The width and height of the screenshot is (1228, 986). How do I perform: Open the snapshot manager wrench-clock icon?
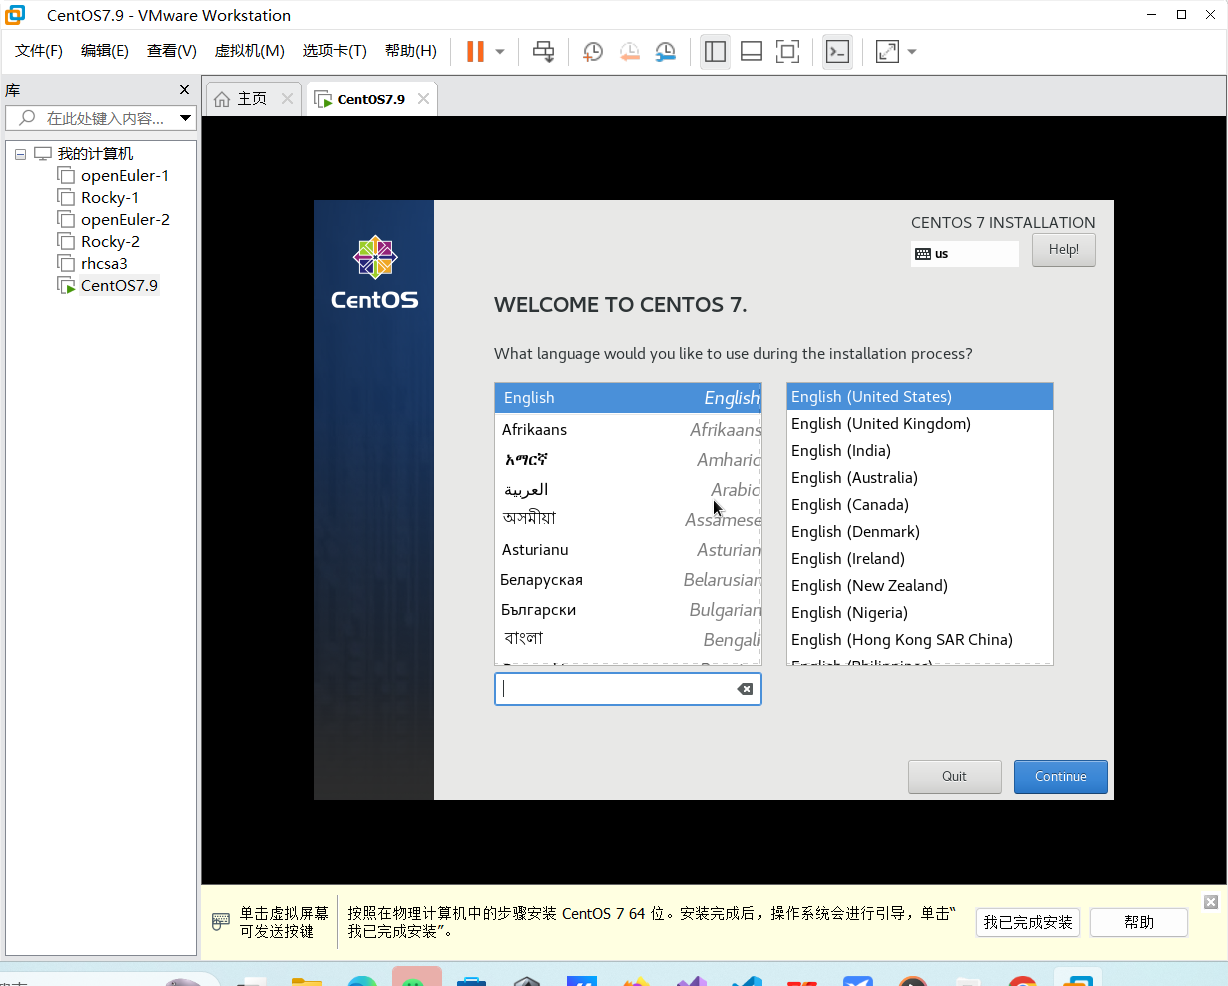click(x=666, y=52)
